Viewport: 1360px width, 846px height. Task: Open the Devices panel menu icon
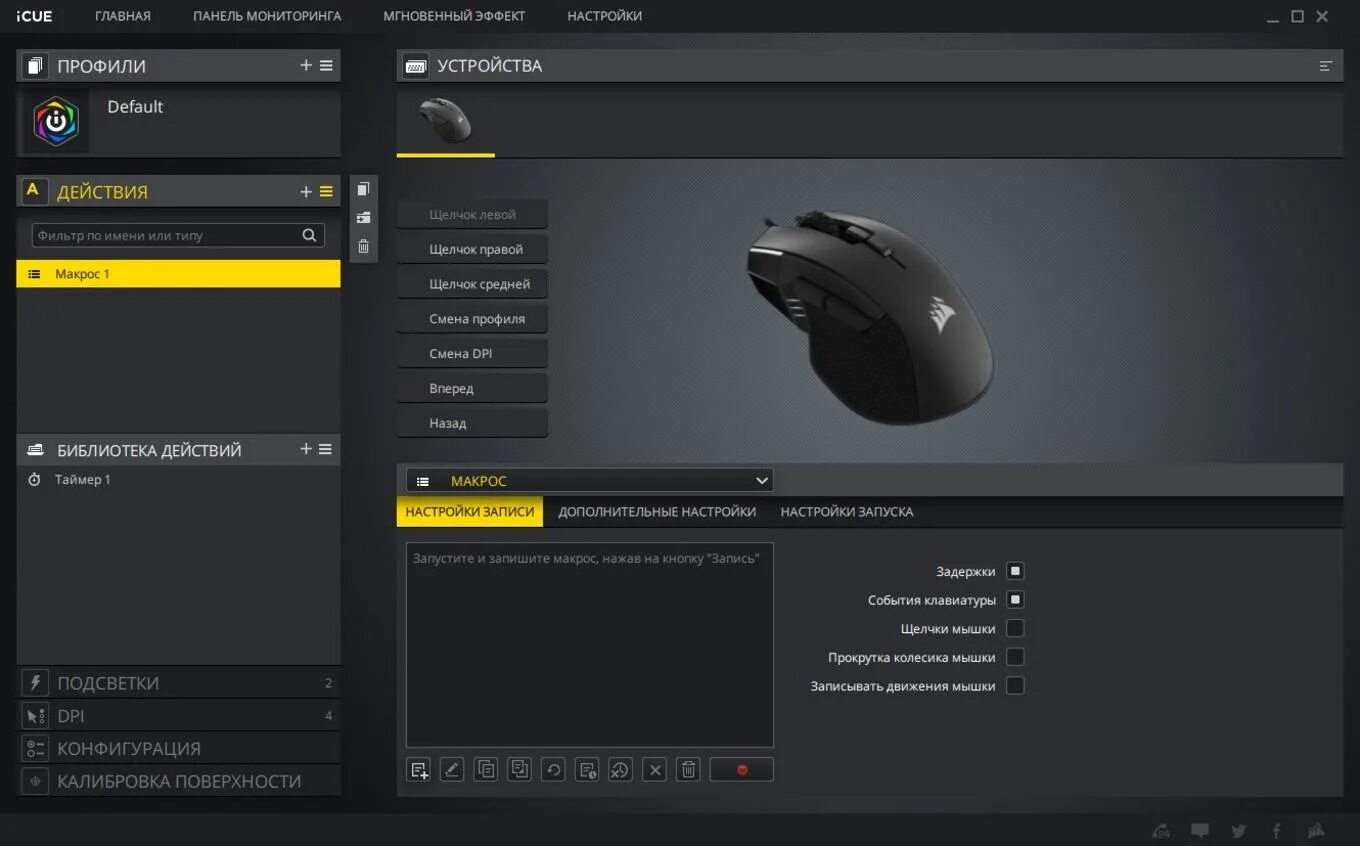pos(1326,66)
